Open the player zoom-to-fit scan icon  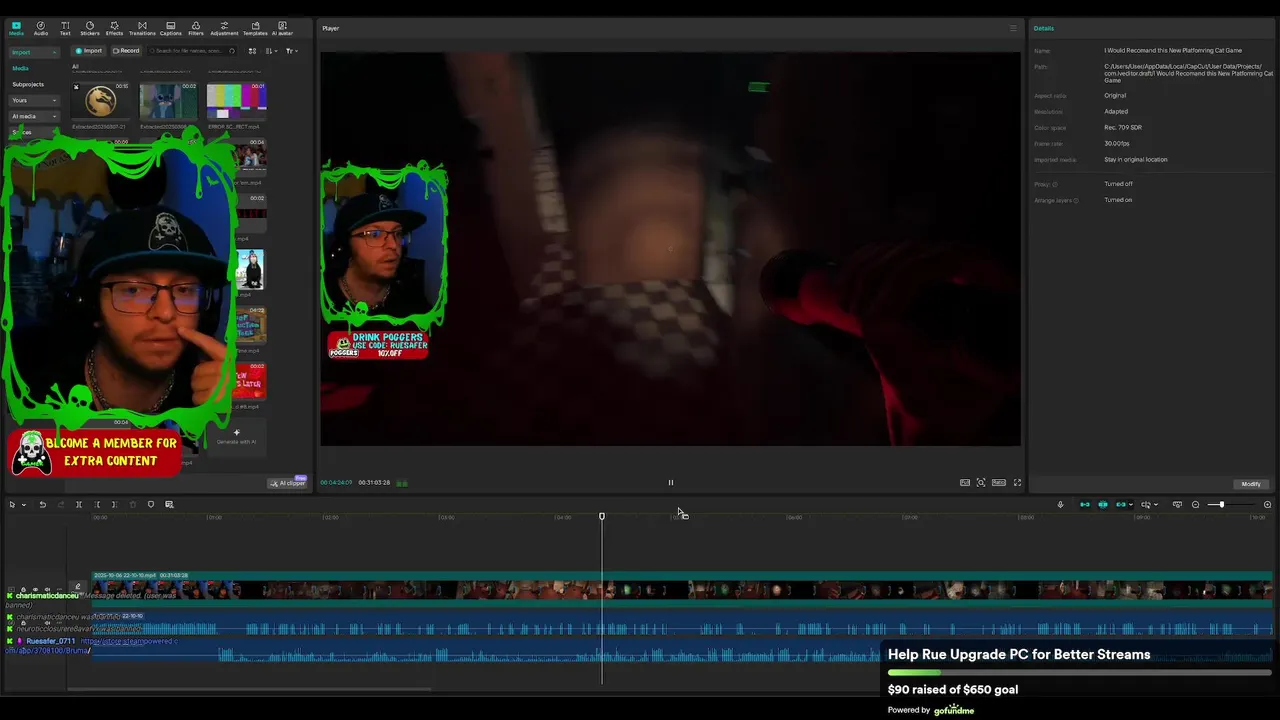(x=981, y=483)
